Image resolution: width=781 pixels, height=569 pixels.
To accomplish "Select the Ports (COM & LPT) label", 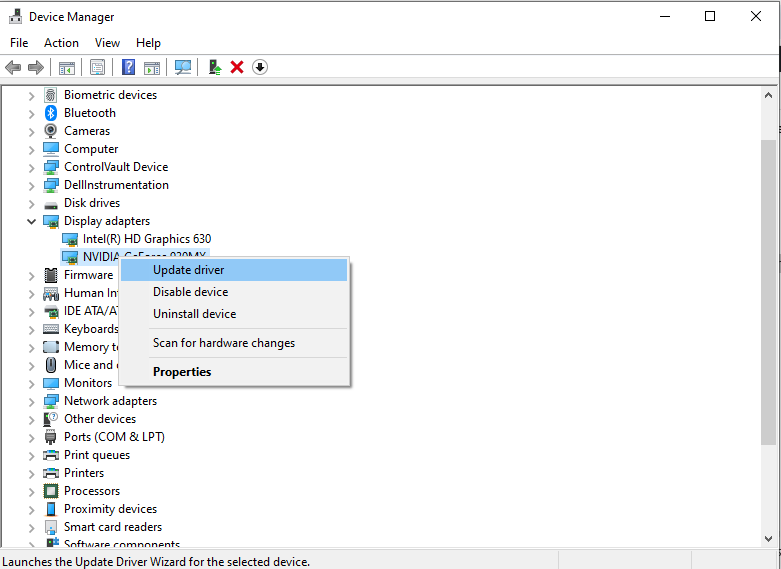I will [x=114, y=437].
